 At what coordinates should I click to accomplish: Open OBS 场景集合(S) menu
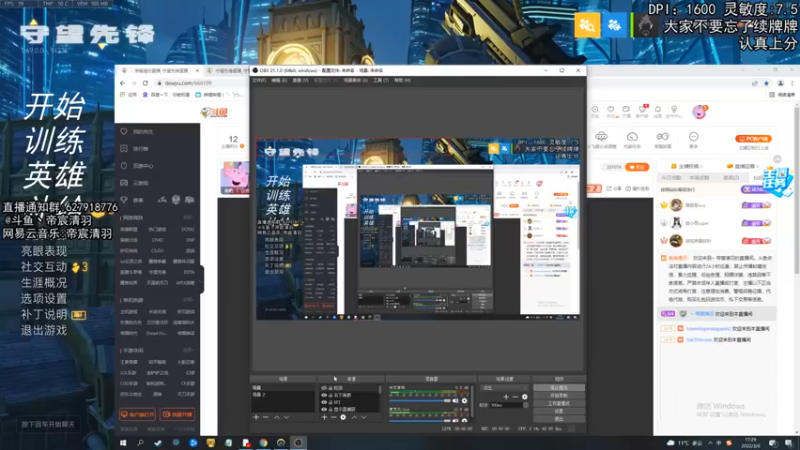click(356, 80)
